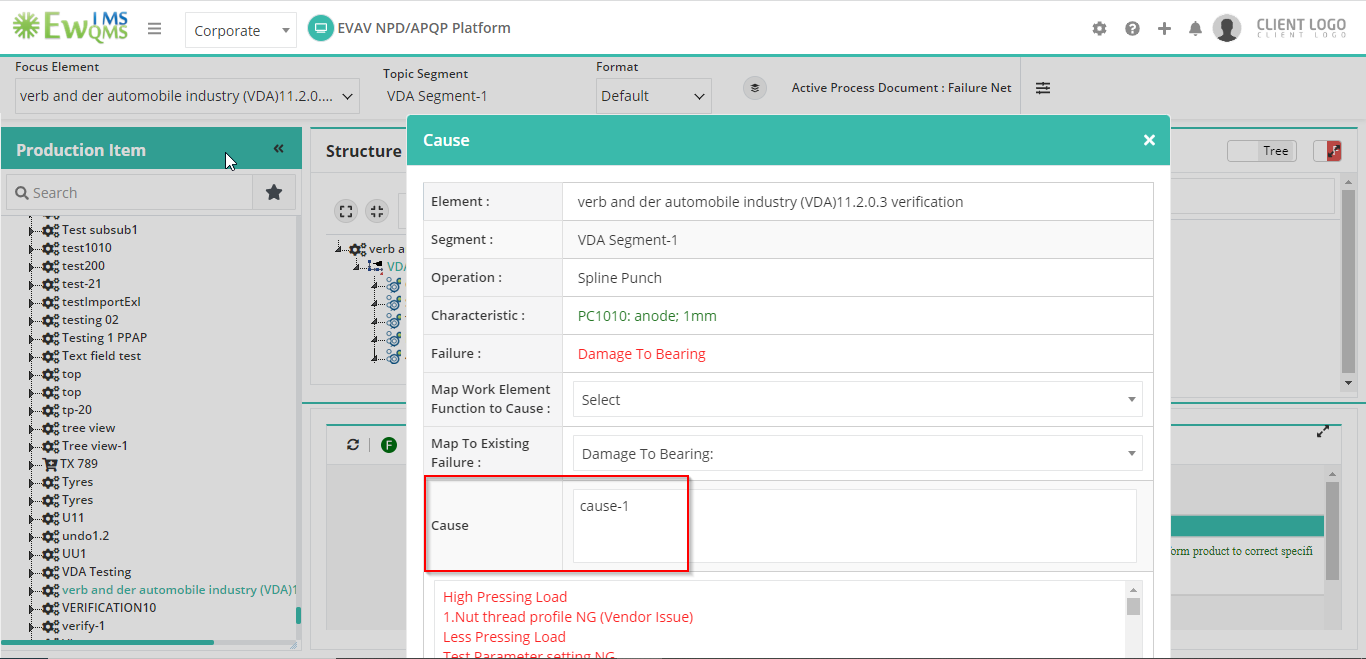Open notifications bell icon
The width and height of the screenshot is (1366, 659).
[1195, 29]
